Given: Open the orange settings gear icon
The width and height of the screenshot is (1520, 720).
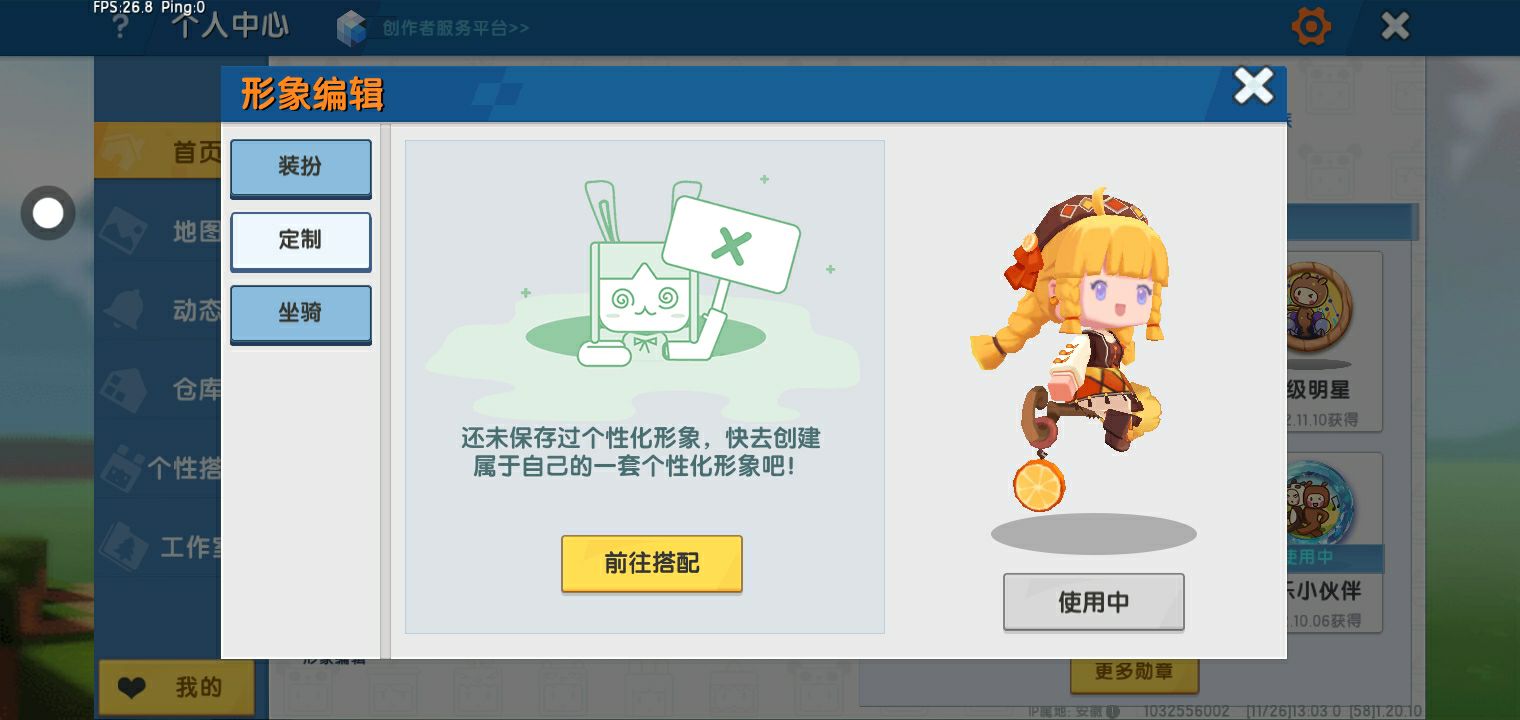Looking at the screenshot, I should click(1311, 26).
